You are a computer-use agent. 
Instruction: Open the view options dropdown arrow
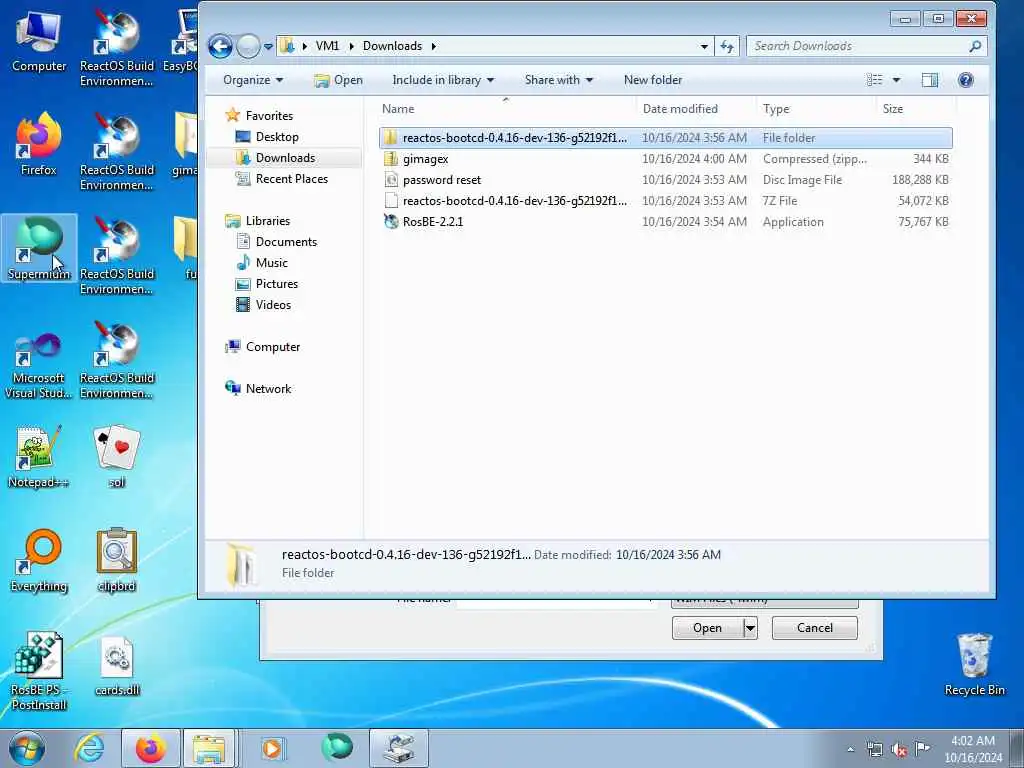pyautogui.click(x=897, y=80)
